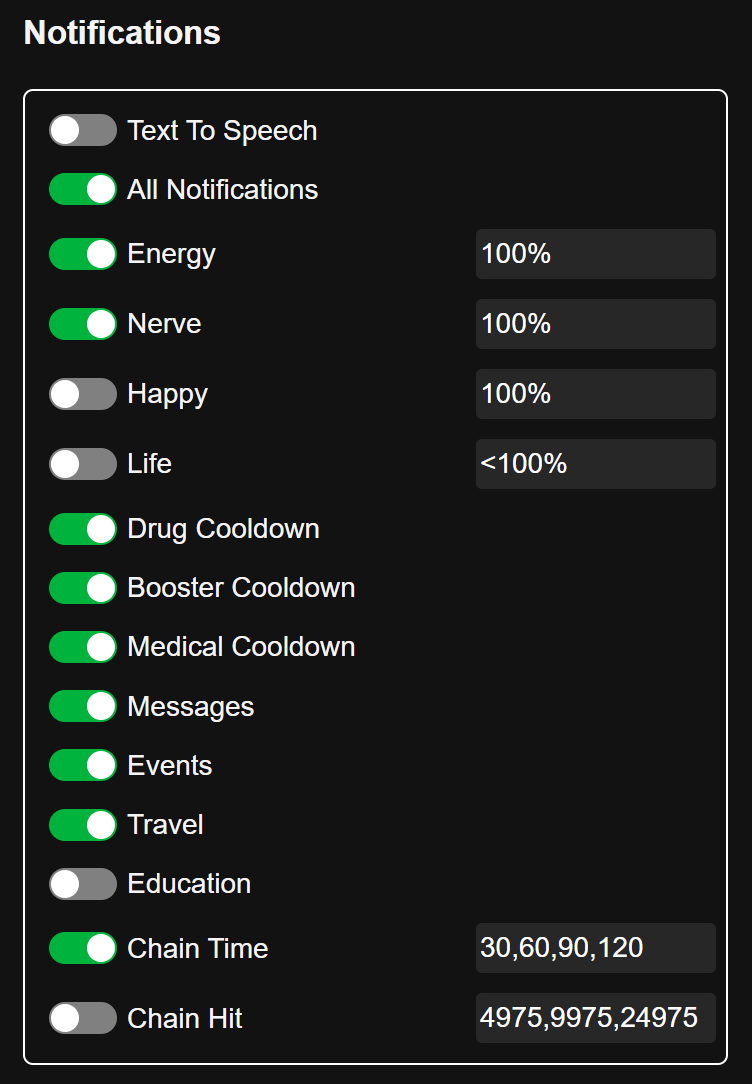This screenshot has width=752, height=1084.
Task: Disable the Events notification toggle
Action: pos(83,765)
